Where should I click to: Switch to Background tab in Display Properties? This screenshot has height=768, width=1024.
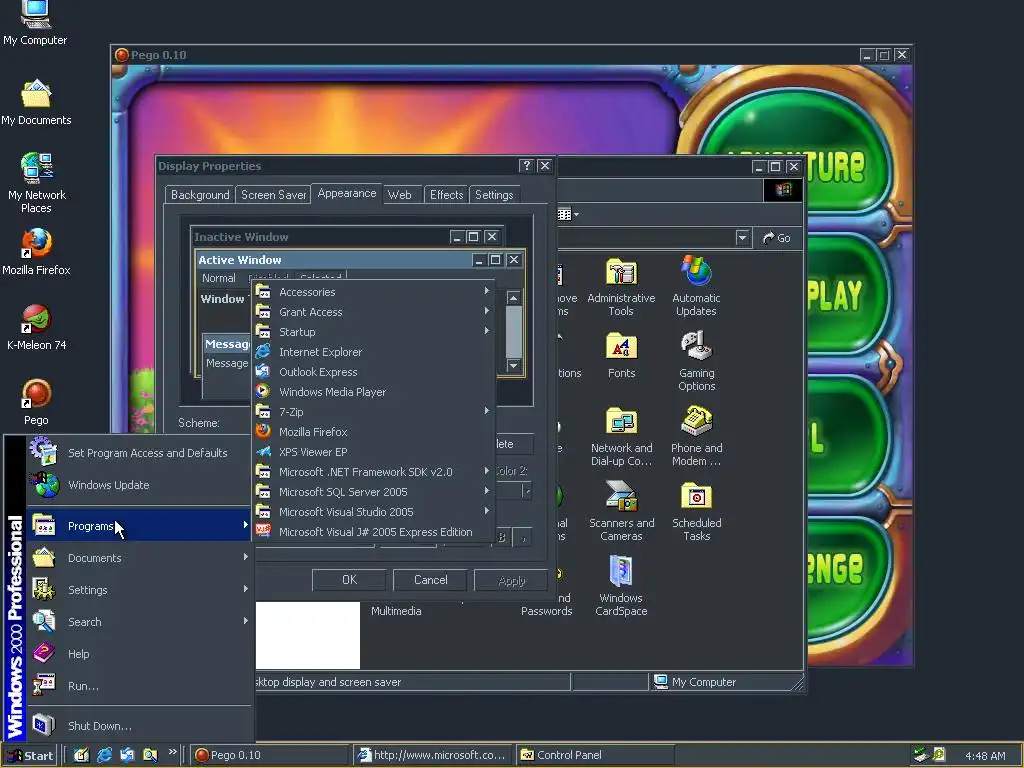pyautogui.click(x=200, y=195)
